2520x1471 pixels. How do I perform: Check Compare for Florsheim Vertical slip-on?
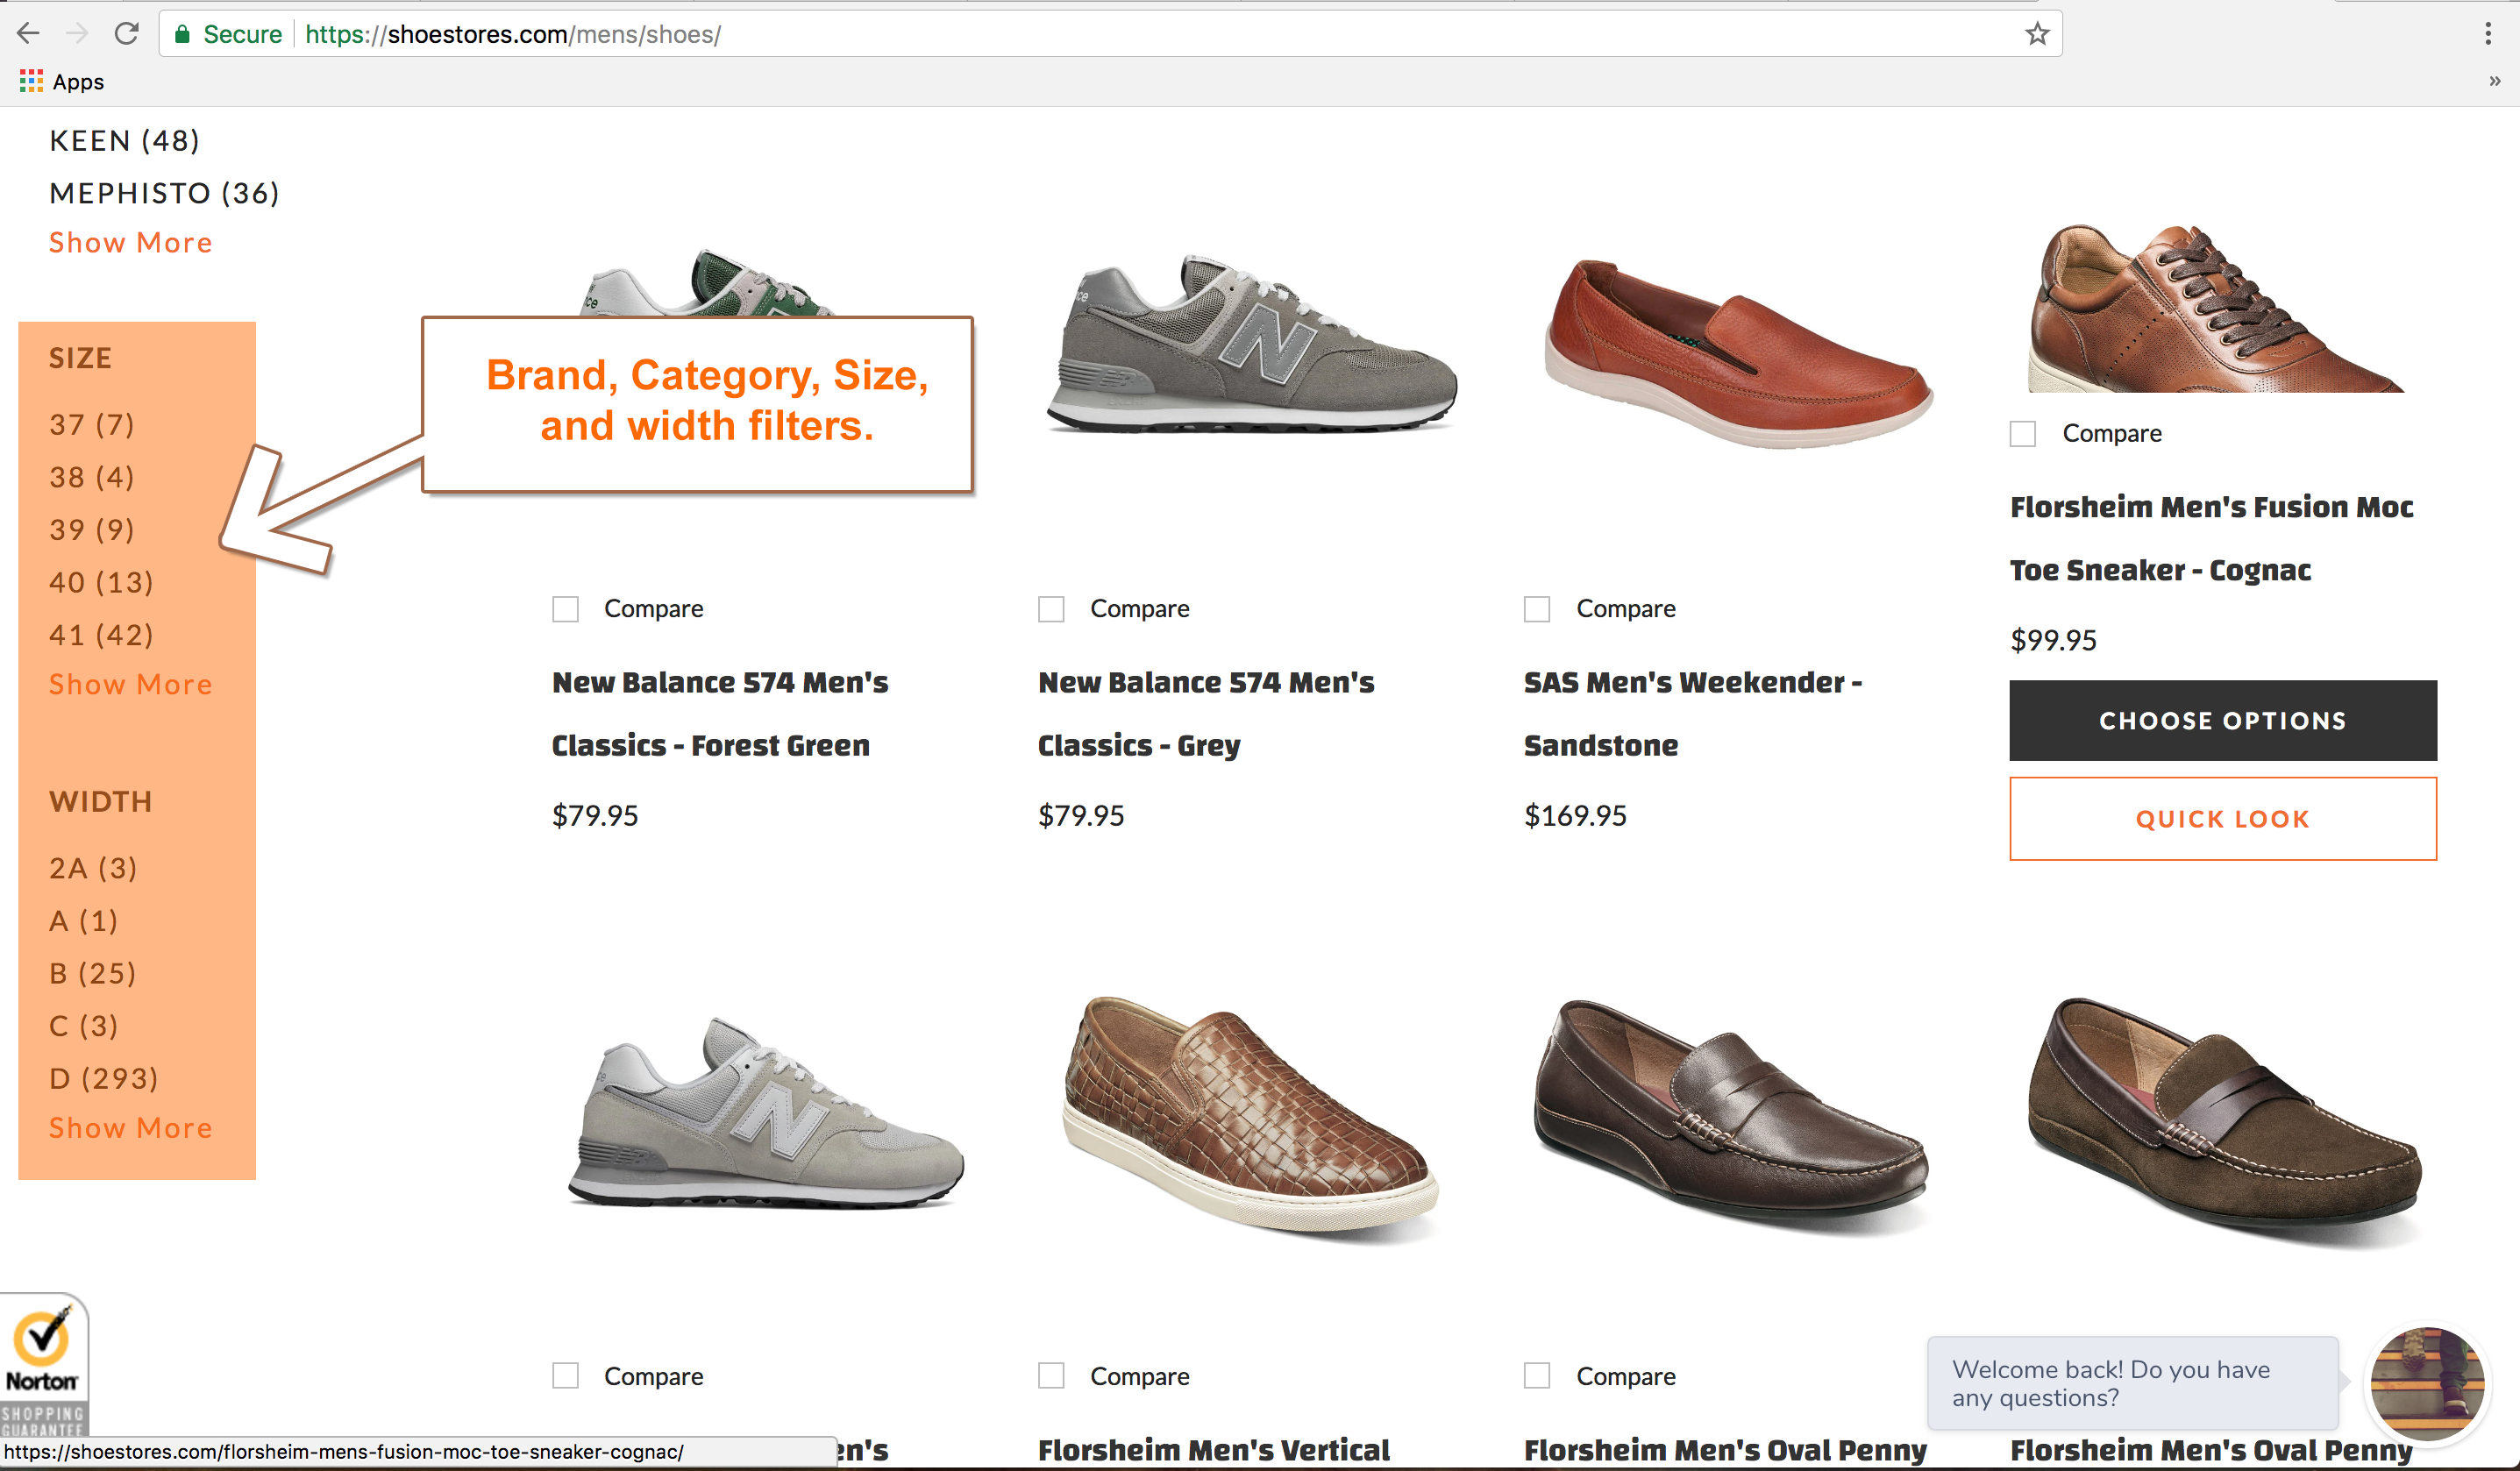[x=1051, y=1376]
